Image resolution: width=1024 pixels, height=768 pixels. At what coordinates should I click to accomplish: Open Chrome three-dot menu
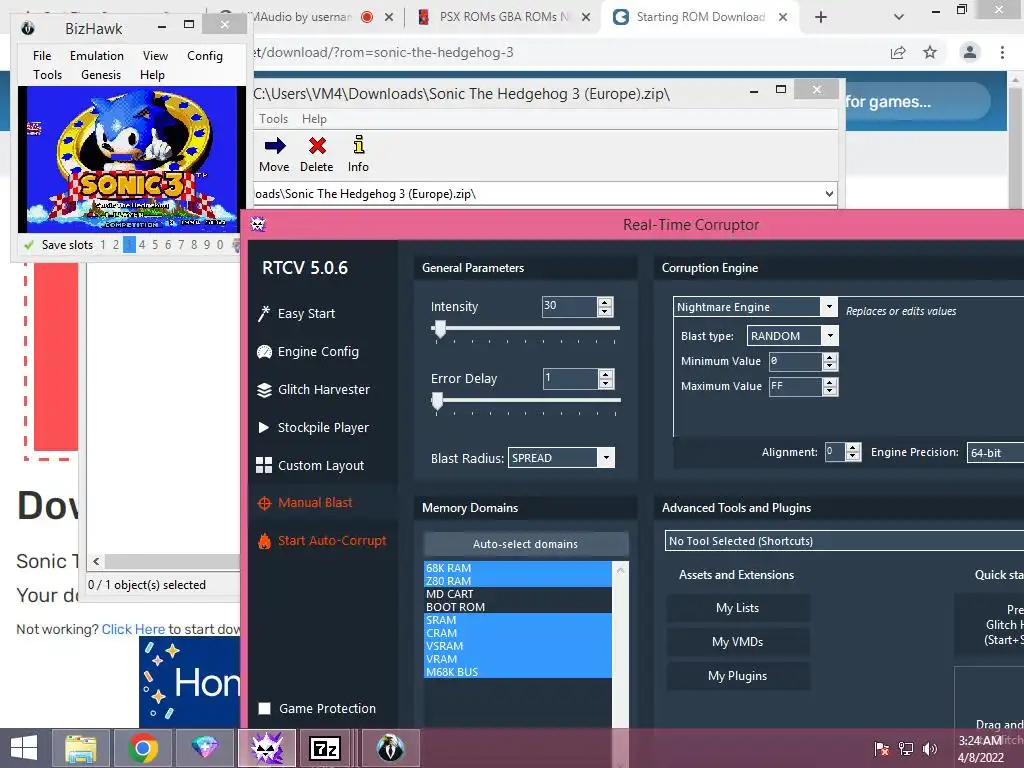[1002, 52]
